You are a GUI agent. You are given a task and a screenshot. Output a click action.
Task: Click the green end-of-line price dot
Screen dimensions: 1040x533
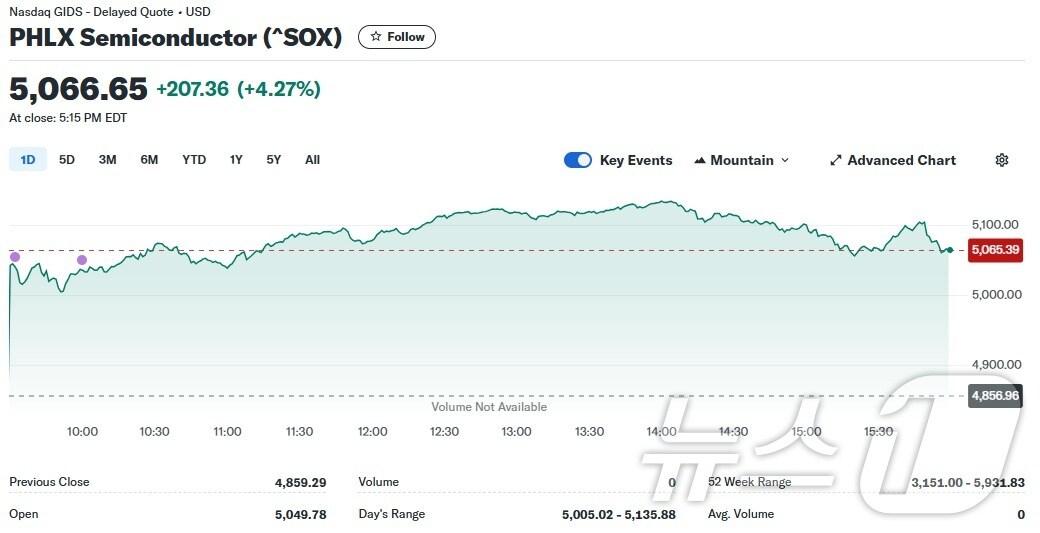[949, 250]
